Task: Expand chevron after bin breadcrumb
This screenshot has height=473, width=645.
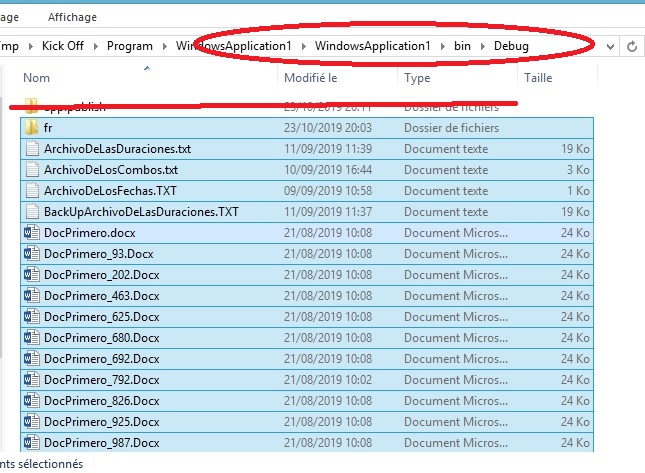Action: coord(482,46)
